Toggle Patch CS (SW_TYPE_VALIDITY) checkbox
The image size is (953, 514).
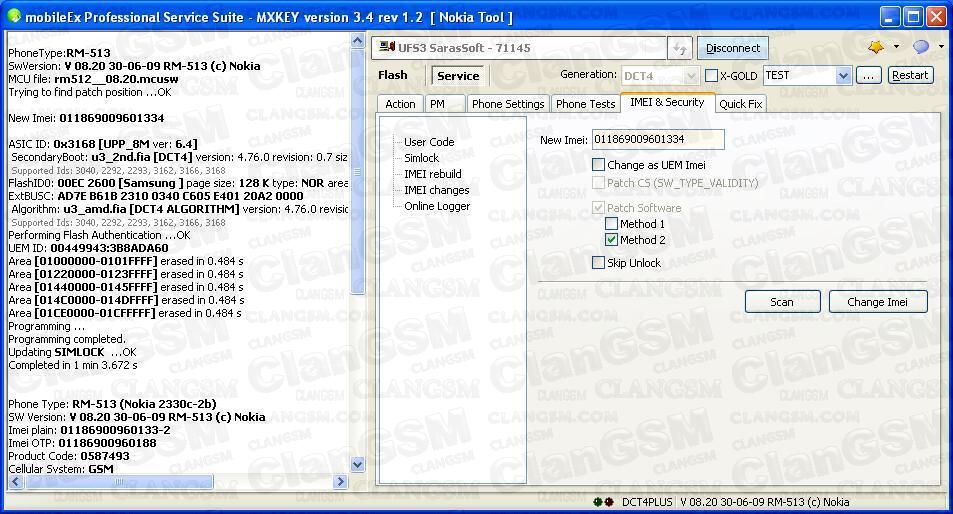[599, 183]
